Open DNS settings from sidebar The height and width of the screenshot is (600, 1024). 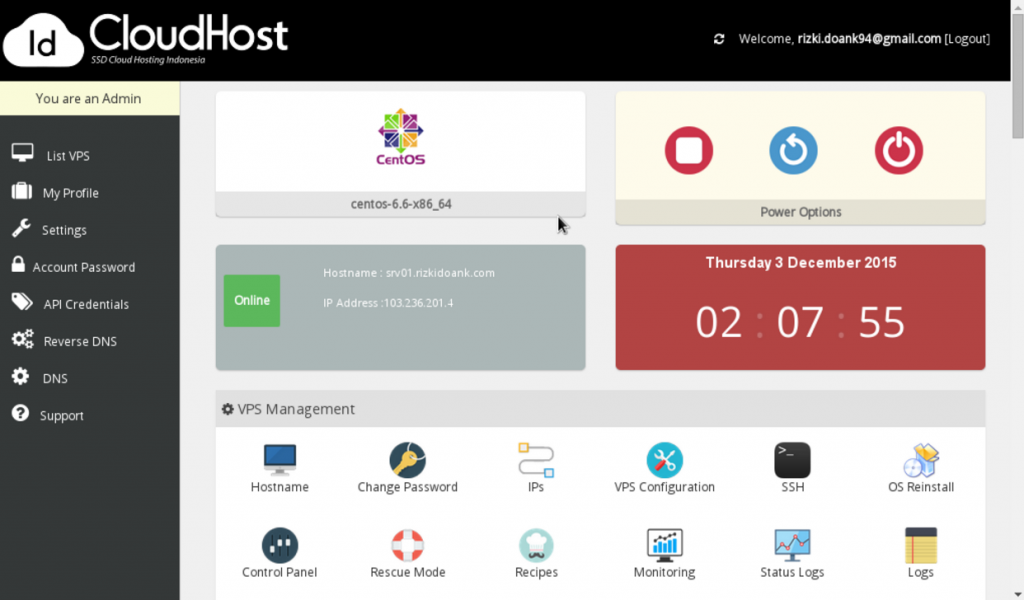coord(50,378)
